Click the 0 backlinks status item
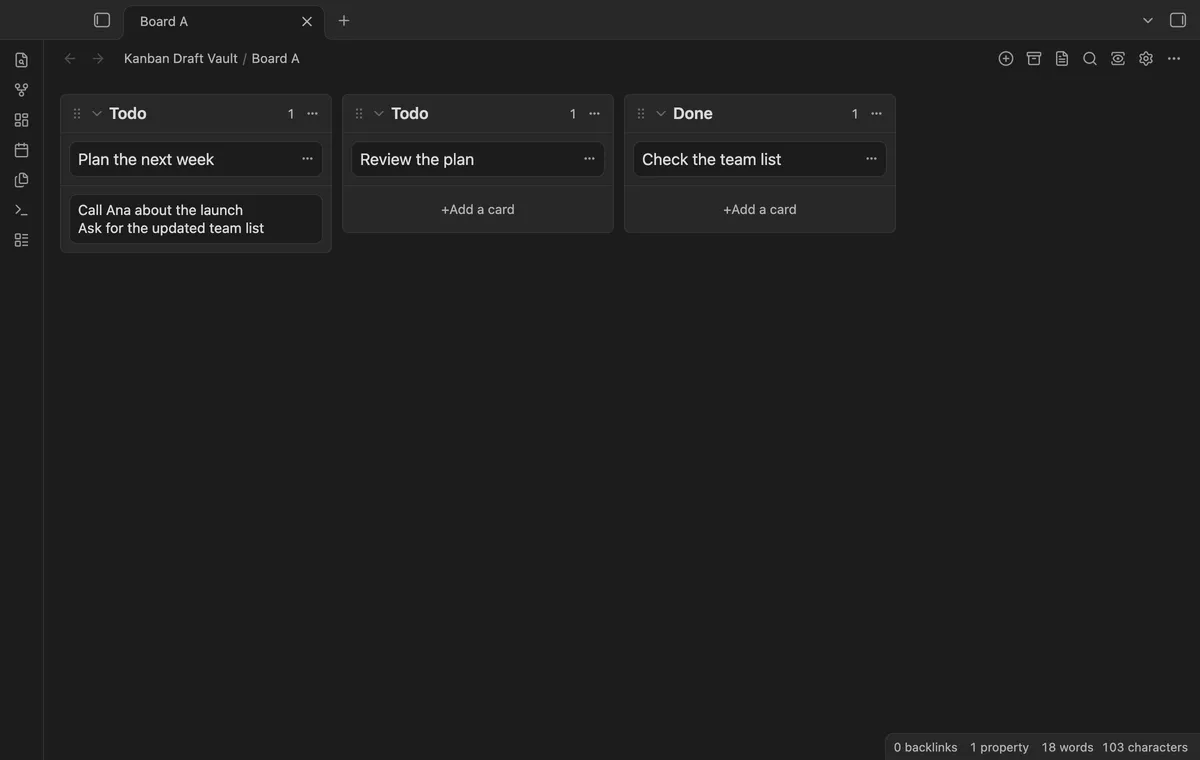 925,747
